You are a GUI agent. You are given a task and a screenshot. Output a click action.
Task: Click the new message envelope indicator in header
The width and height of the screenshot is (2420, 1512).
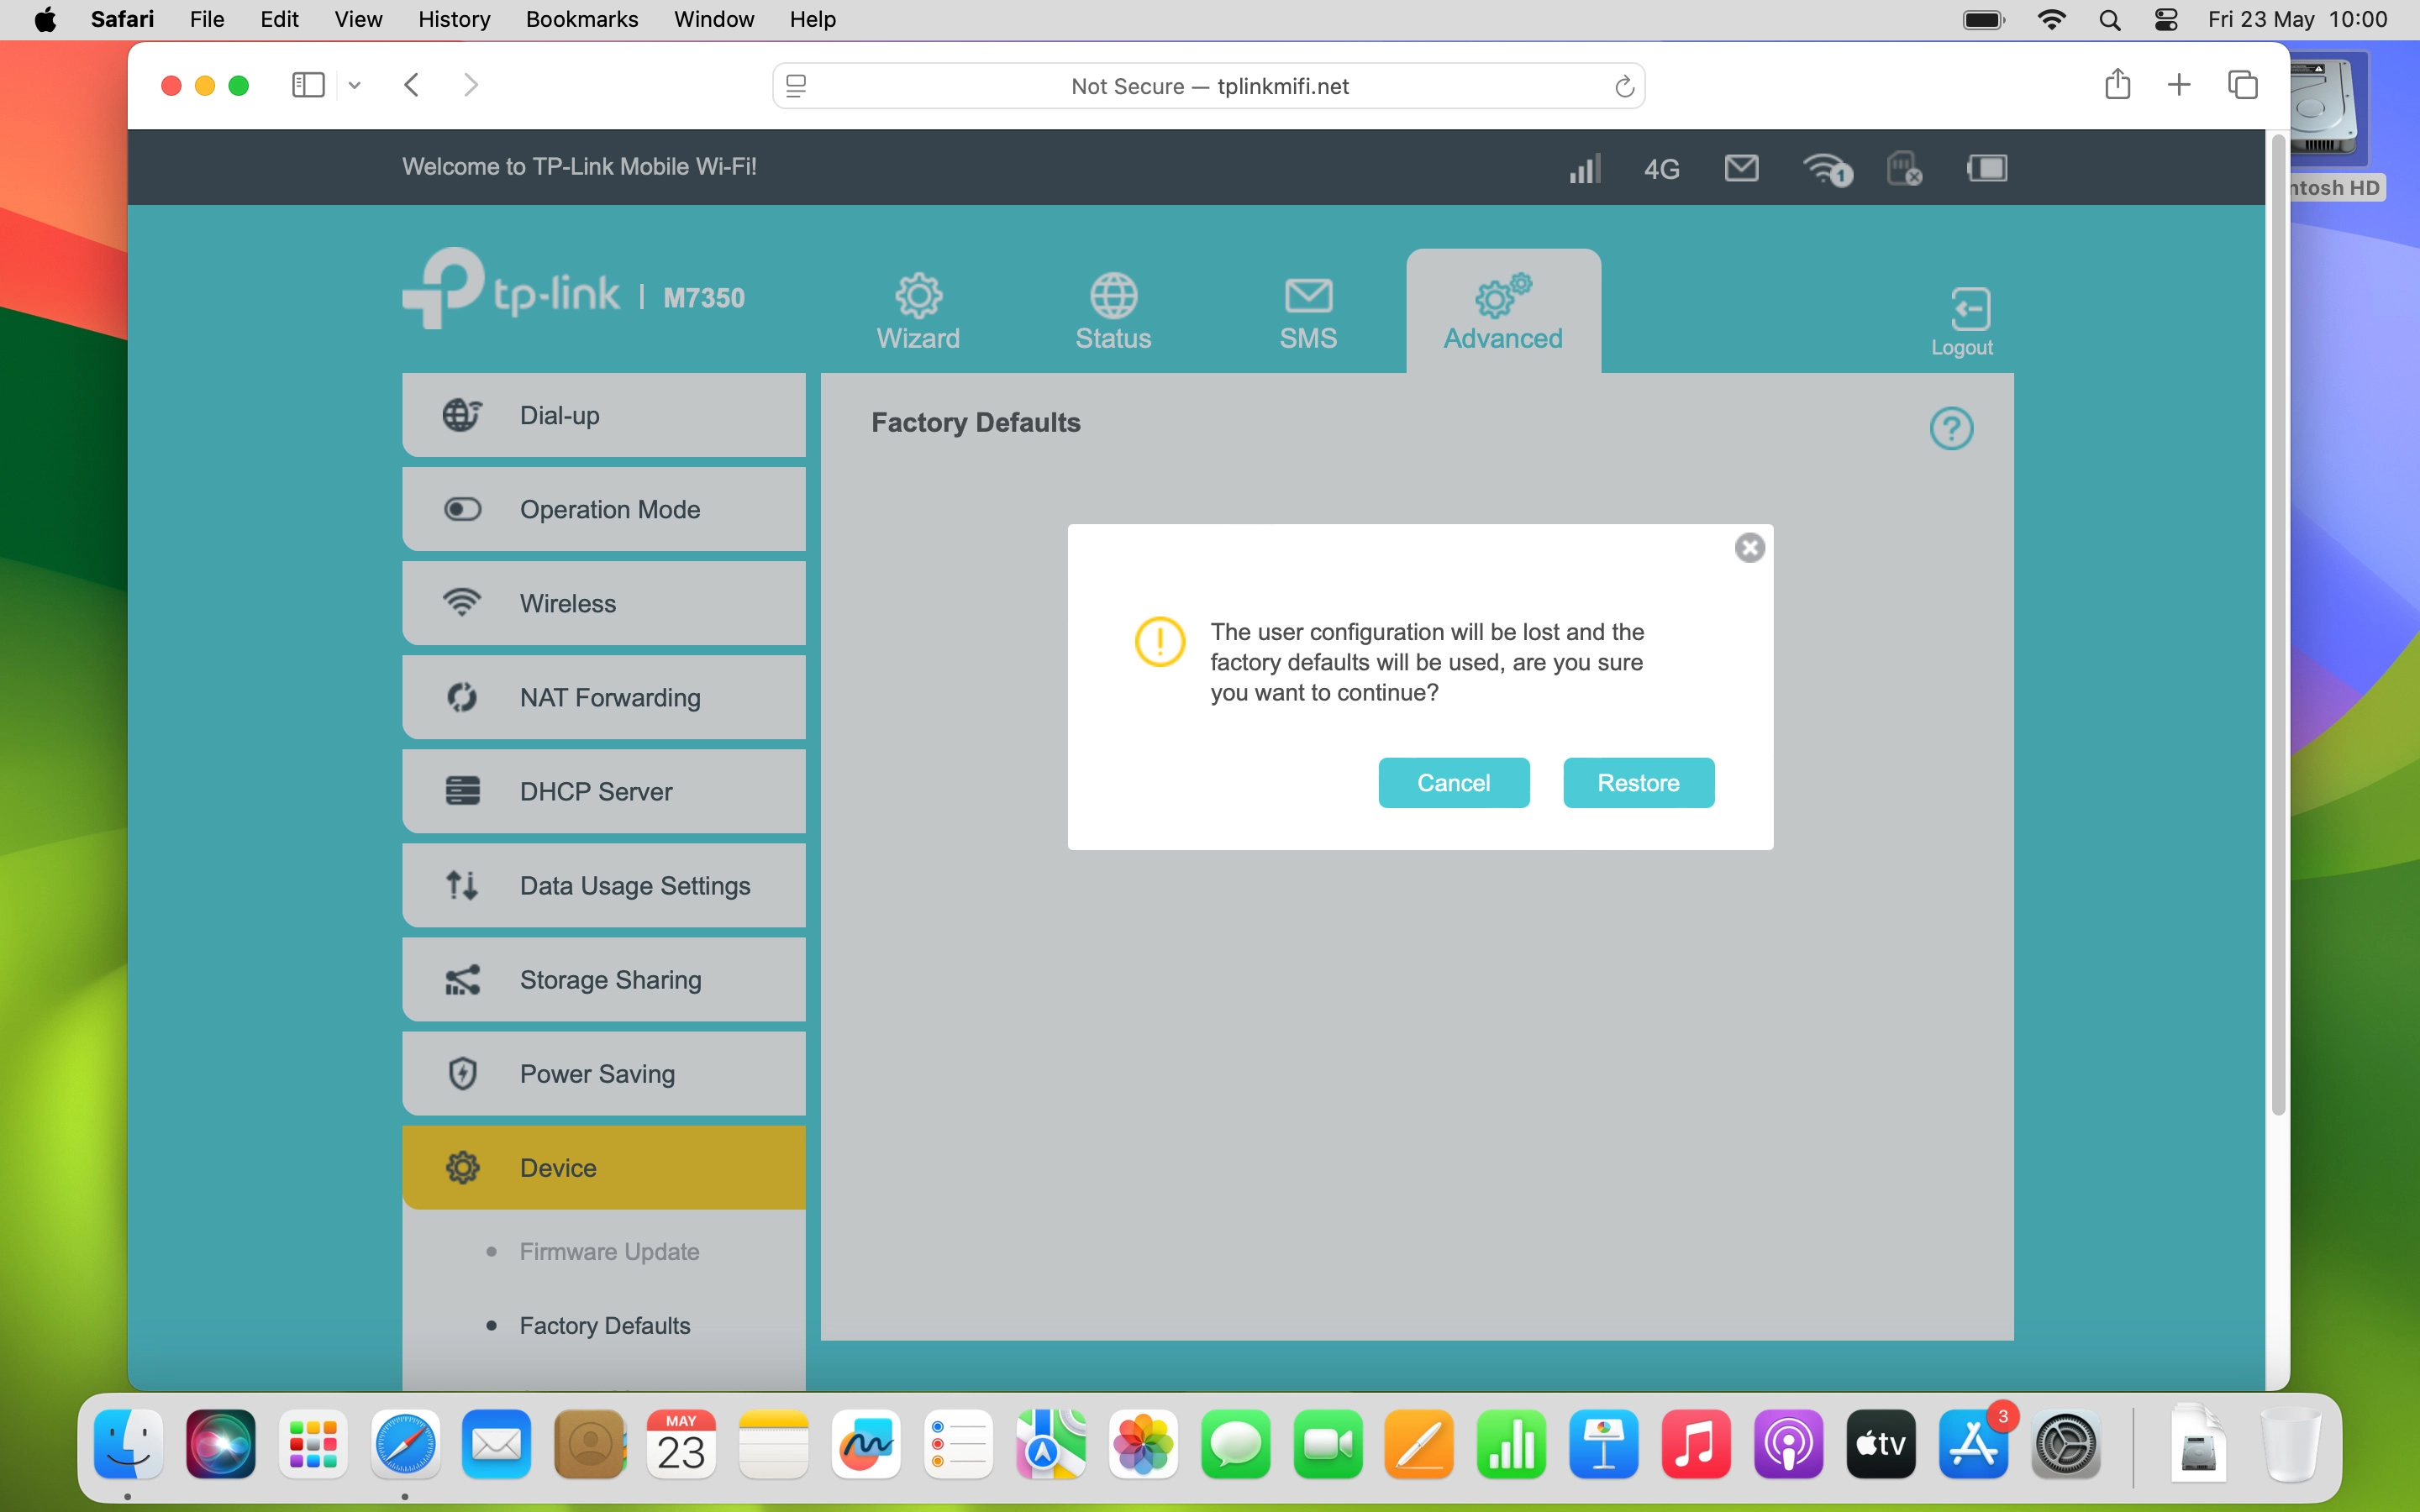pyautogui.click(x=1740, y=167)
